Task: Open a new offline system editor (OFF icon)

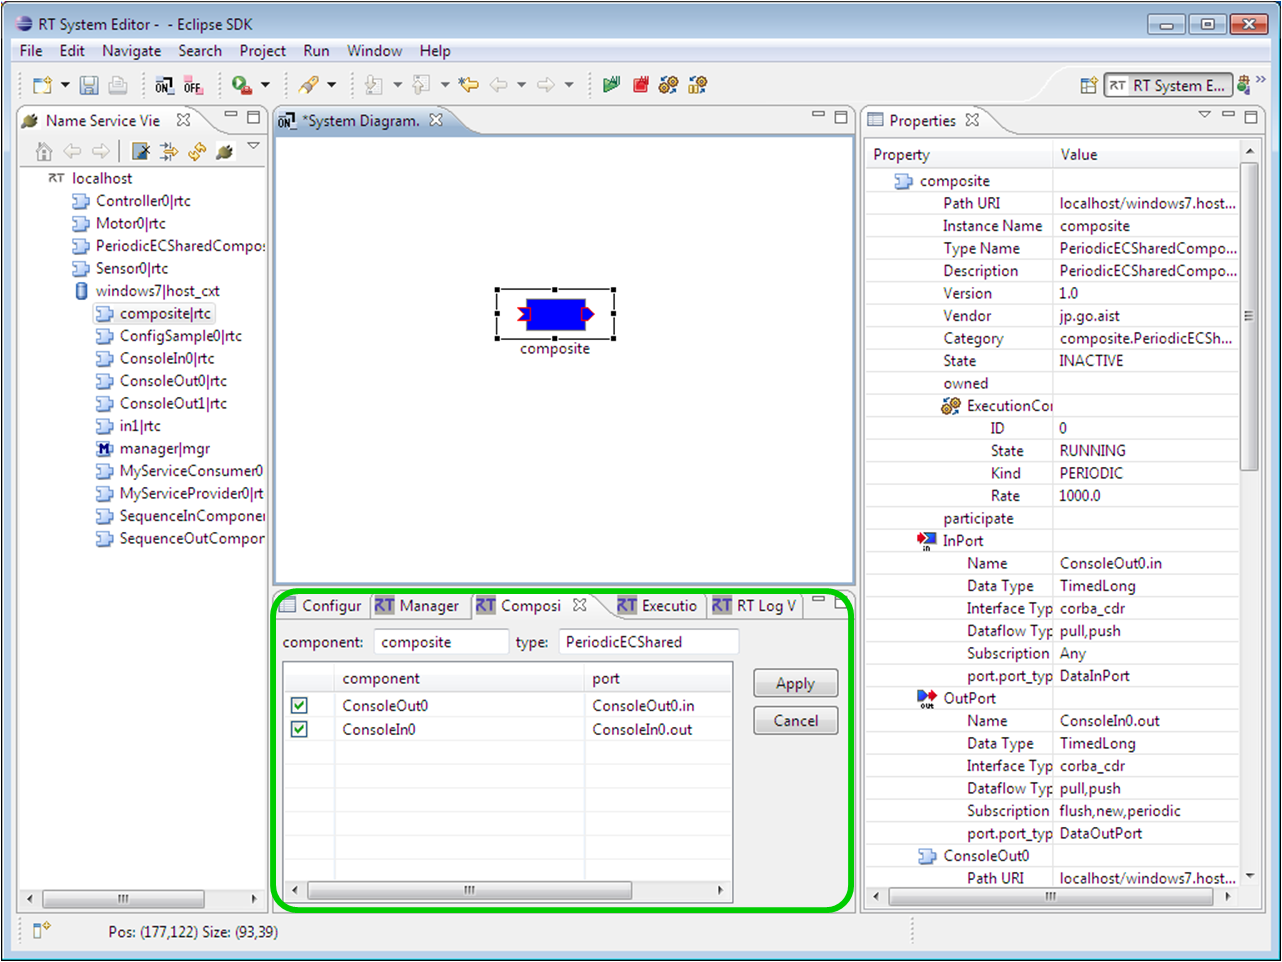Action: pos(193,86)
